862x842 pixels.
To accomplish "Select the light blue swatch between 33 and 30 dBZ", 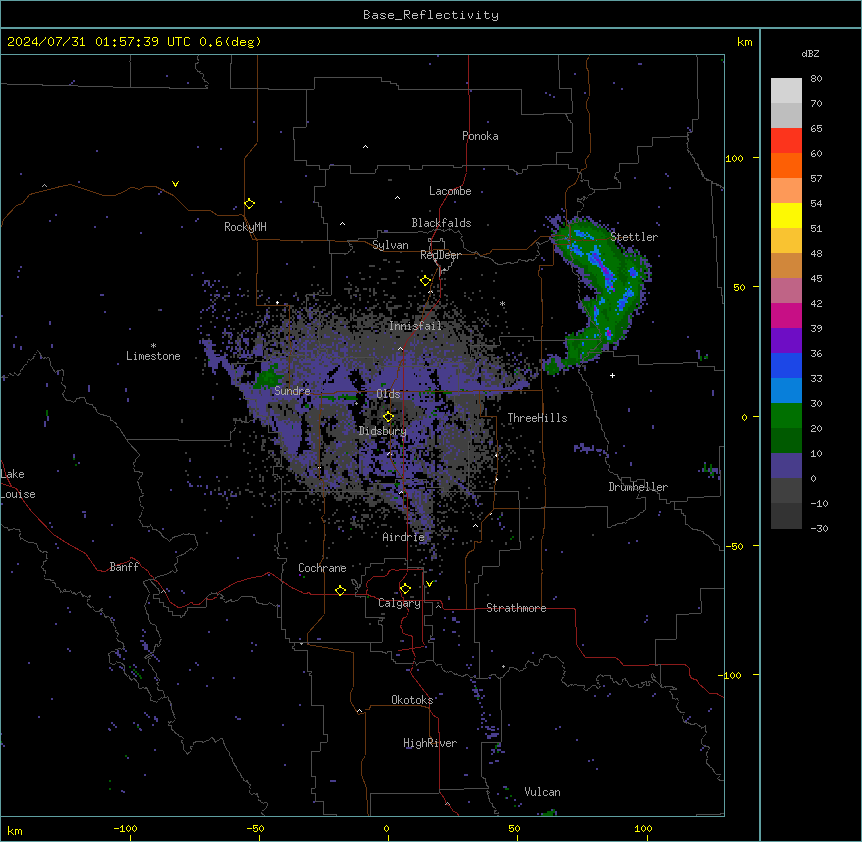I will (x=786, y=391).
